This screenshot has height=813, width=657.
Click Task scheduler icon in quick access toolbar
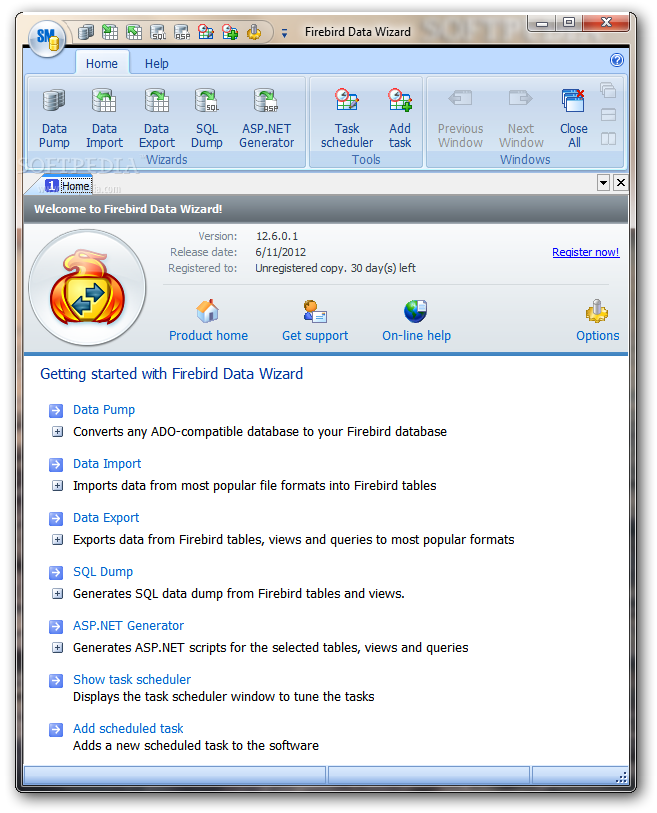(206, 33)
